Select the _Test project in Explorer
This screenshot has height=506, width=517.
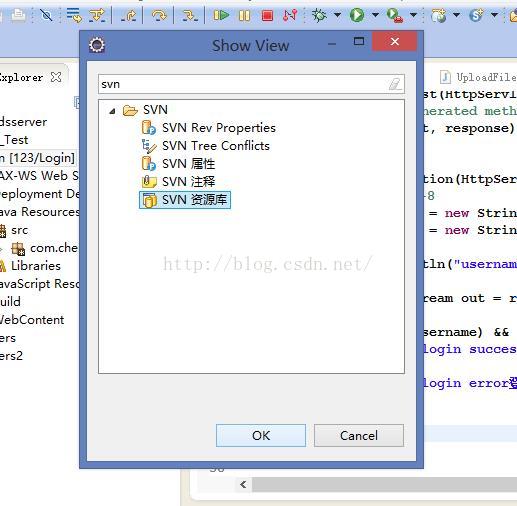pos(14,140)
